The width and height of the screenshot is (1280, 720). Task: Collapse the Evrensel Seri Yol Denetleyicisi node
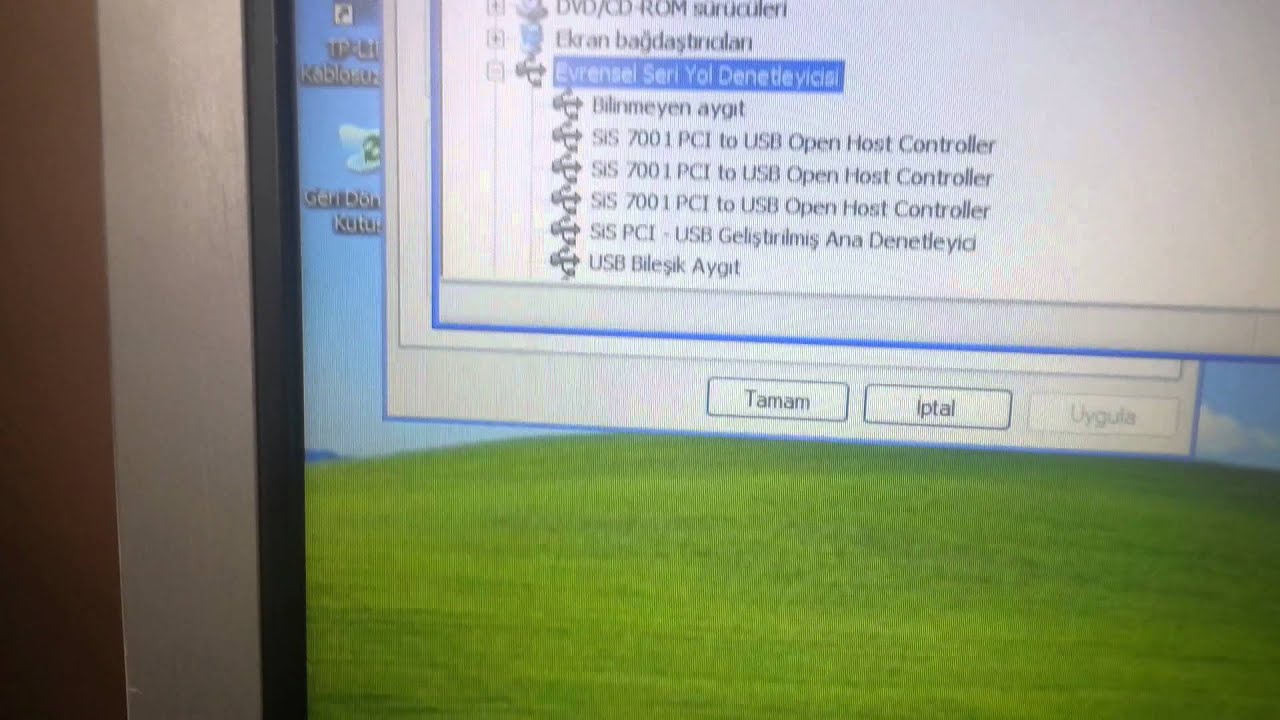[x=493, y=71]
